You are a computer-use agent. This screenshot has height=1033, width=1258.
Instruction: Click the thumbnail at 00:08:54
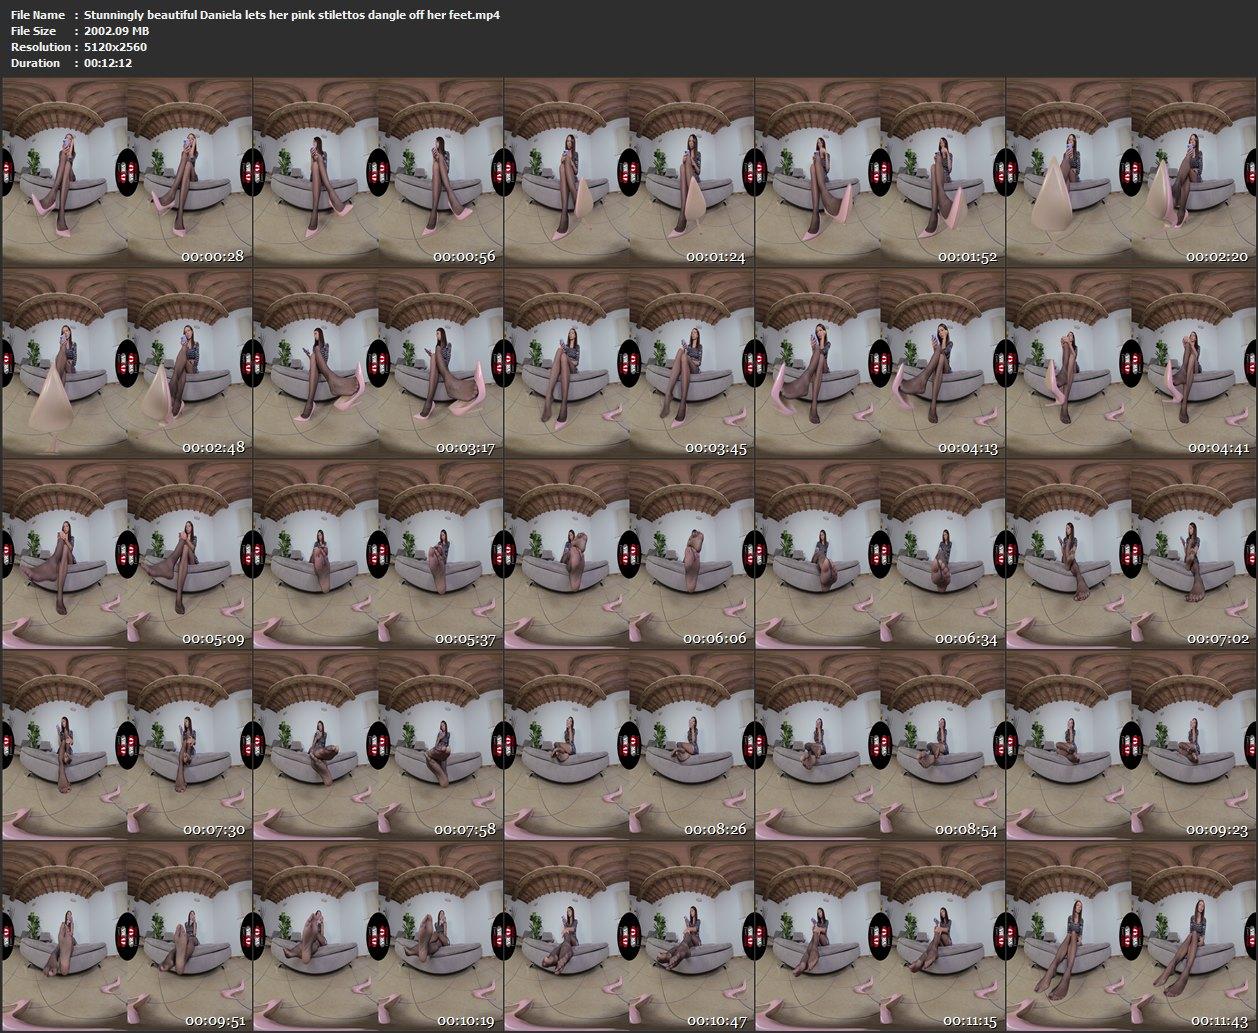880,746
